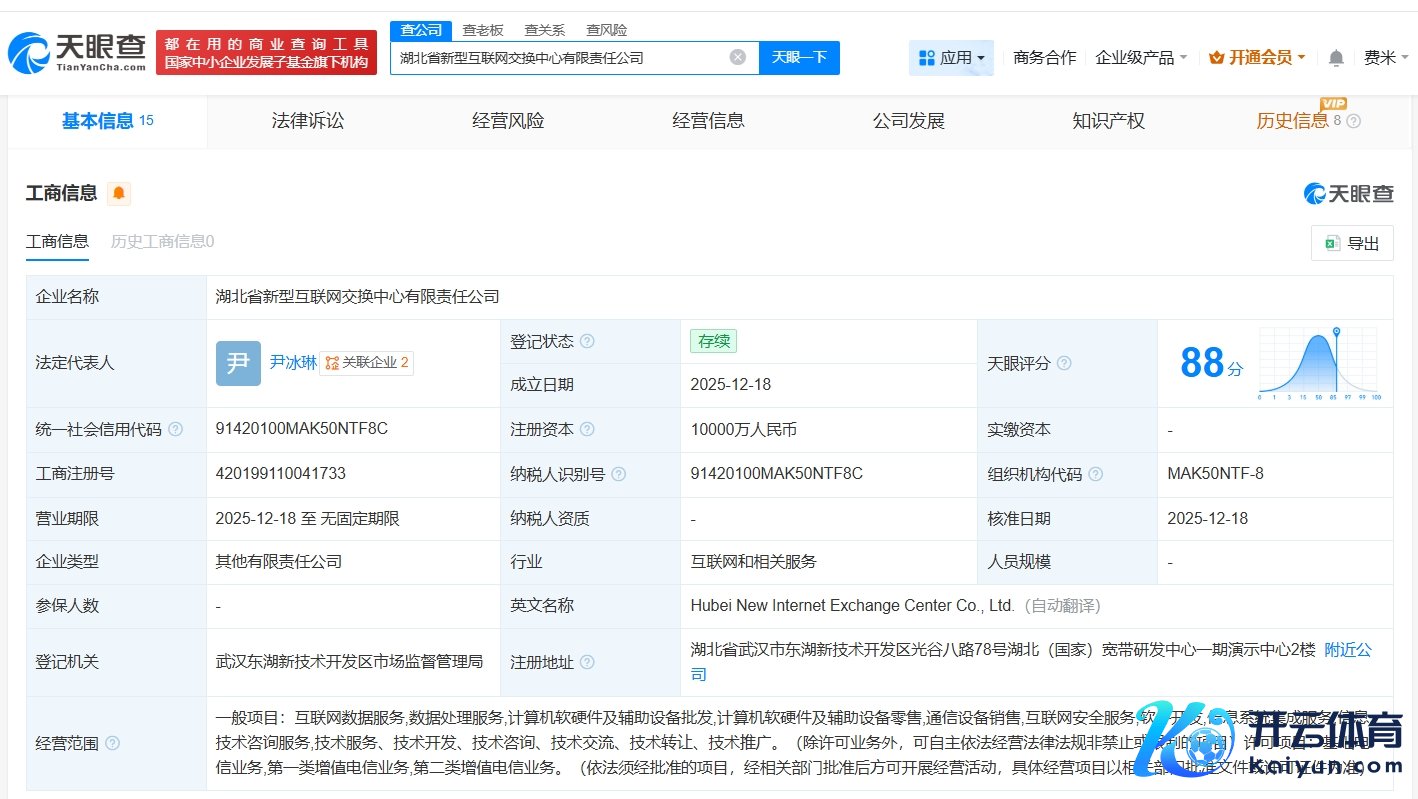Click the TianYanCha logo in header
Screen dimensions: 1418x799
coord(77,53)
